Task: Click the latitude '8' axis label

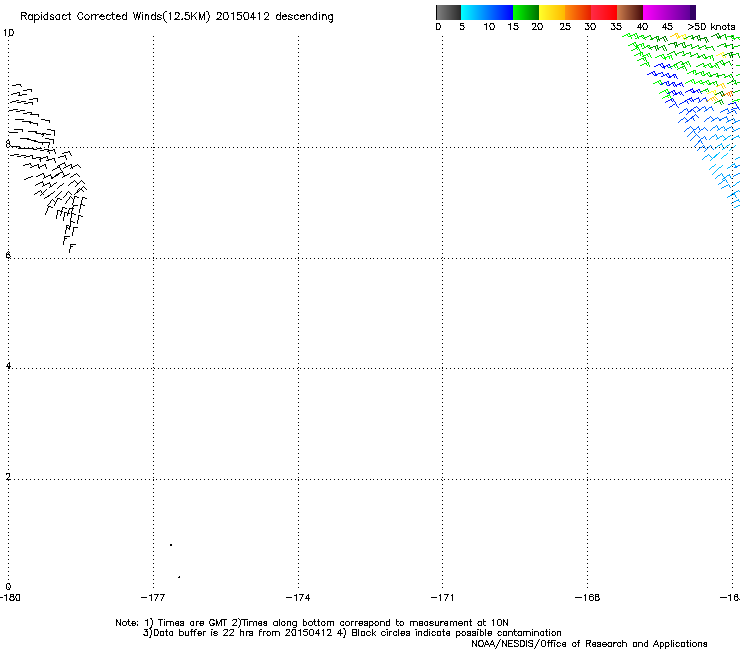Action: click(x=8, y=144)
